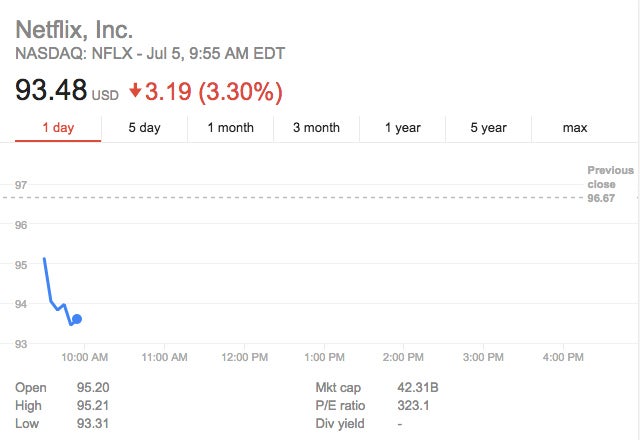This screenshot has width=640, height=440.
Task: Switch to the 1 year tab
Action: [403, 128]
